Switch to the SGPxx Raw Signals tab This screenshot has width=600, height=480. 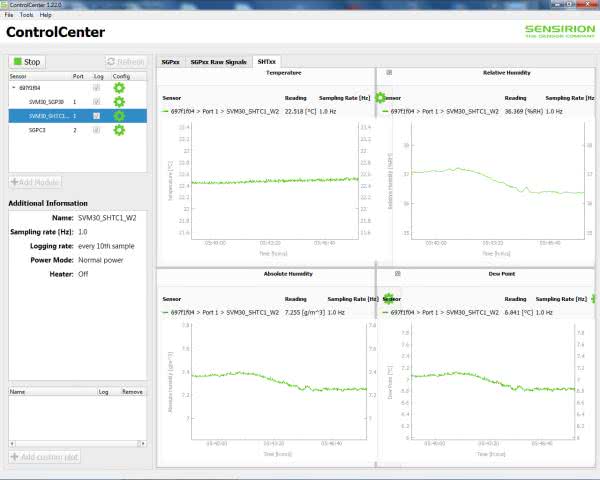(x=218, y=62)
